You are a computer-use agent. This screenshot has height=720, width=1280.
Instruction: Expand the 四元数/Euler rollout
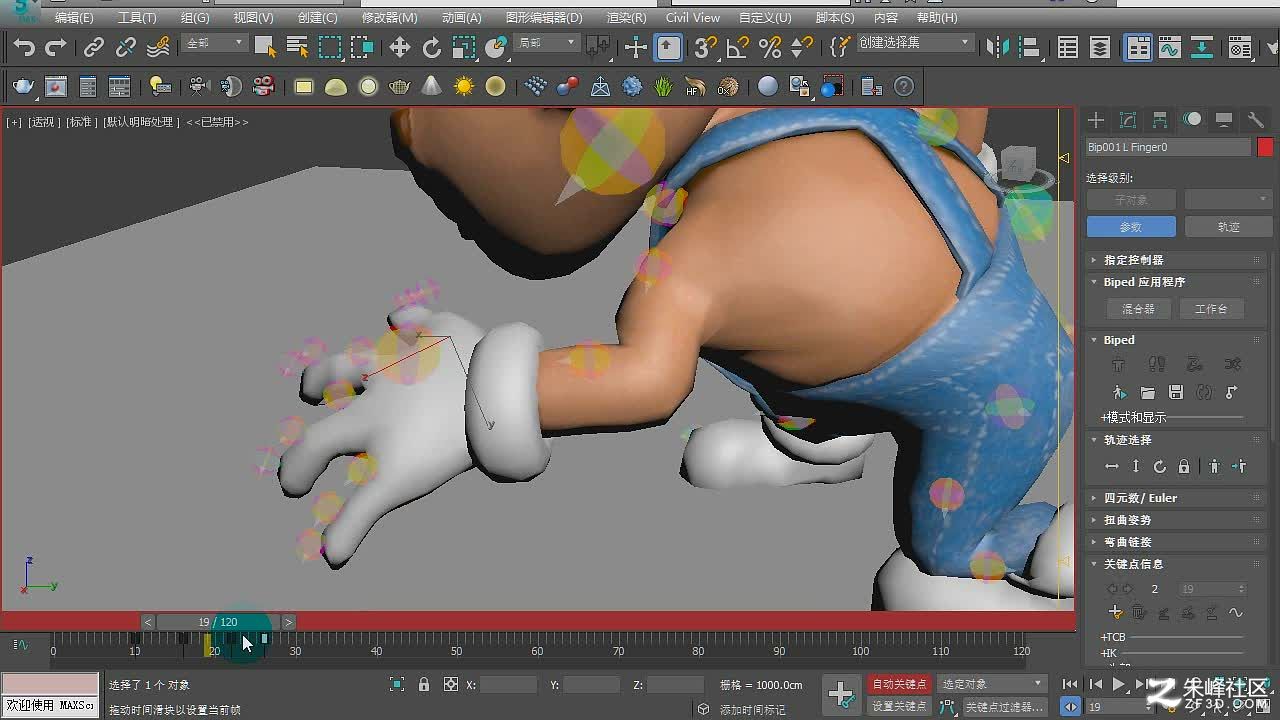click(1176, 498)
